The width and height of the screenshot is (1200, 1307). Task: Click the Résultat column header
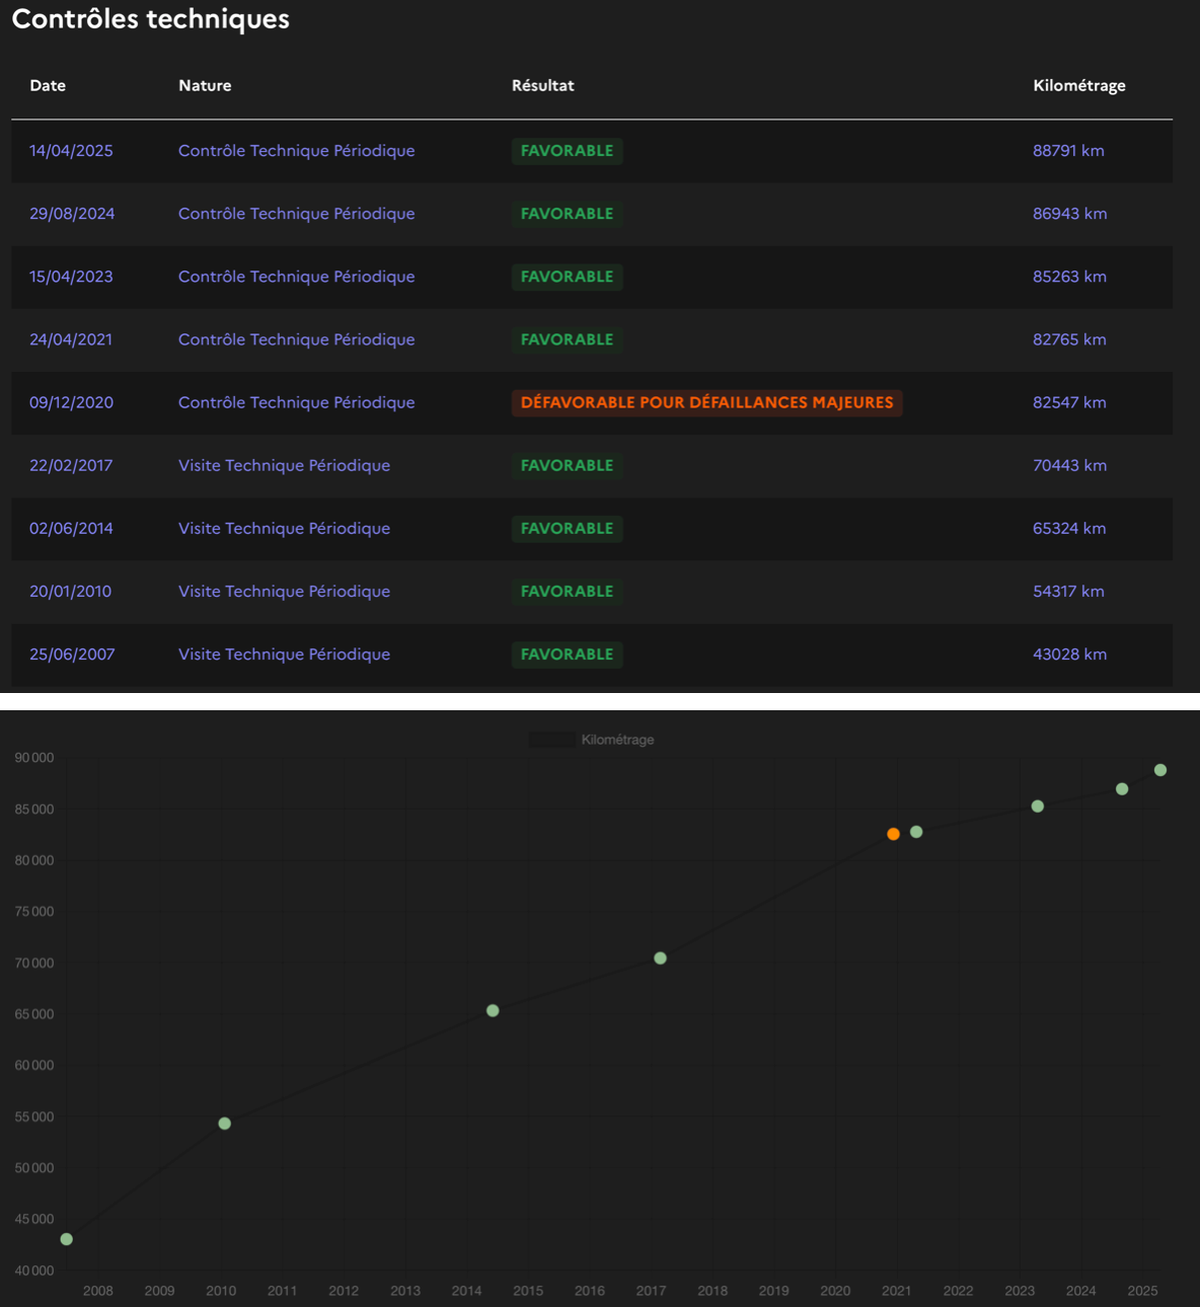pos(543,86)
